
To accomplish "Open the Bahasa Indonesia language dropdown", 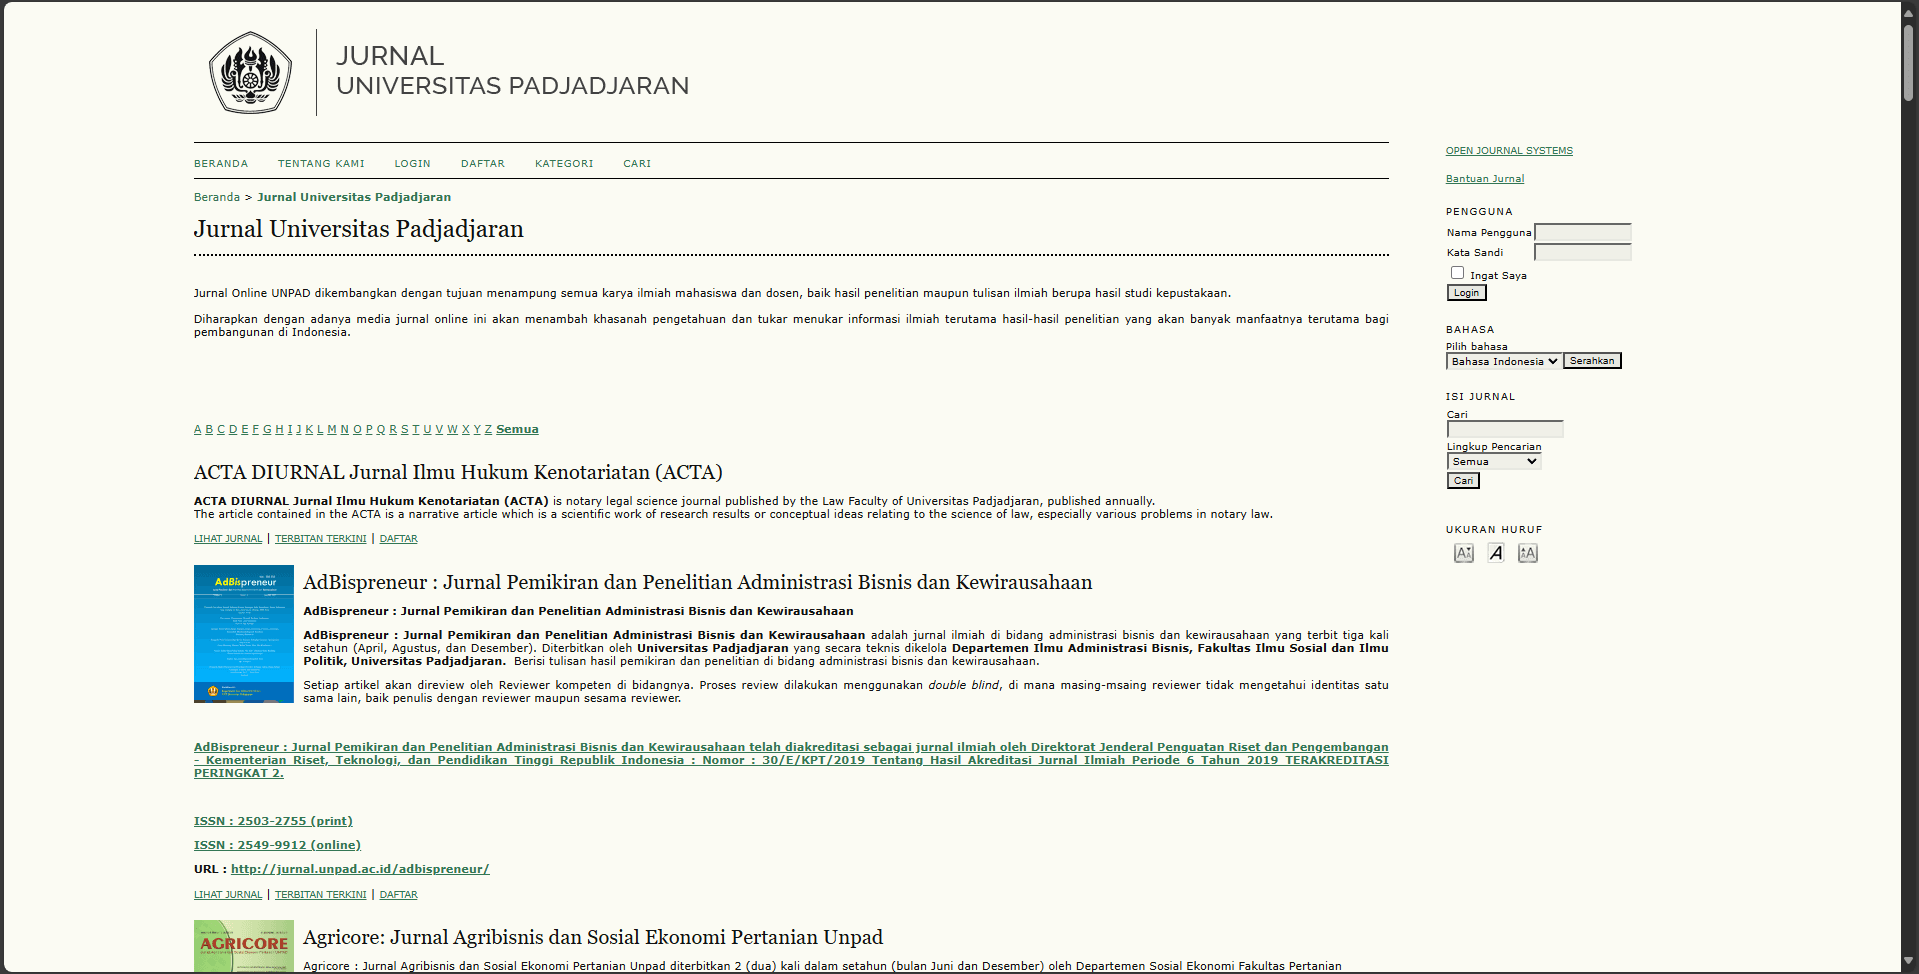I will tap(1504, 361).
